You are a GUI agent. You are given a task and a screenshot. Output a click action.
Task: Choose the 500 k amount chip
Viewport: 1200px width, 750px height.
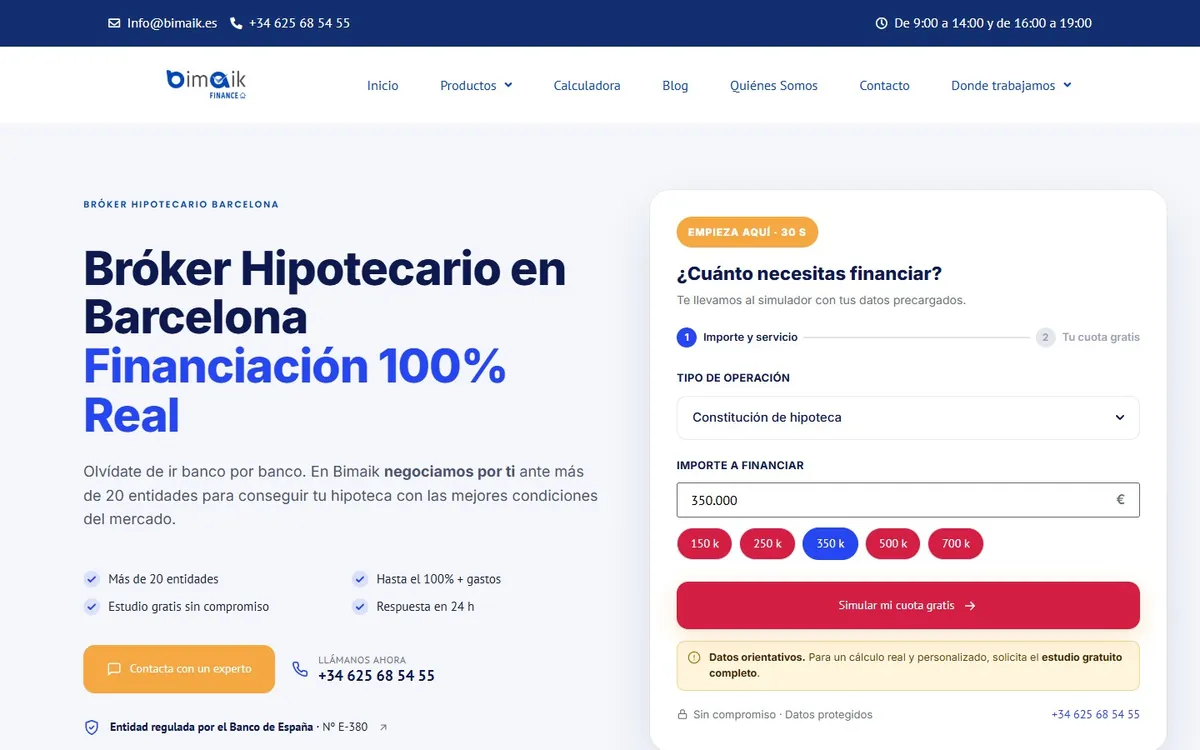click(x=893, y=544)
